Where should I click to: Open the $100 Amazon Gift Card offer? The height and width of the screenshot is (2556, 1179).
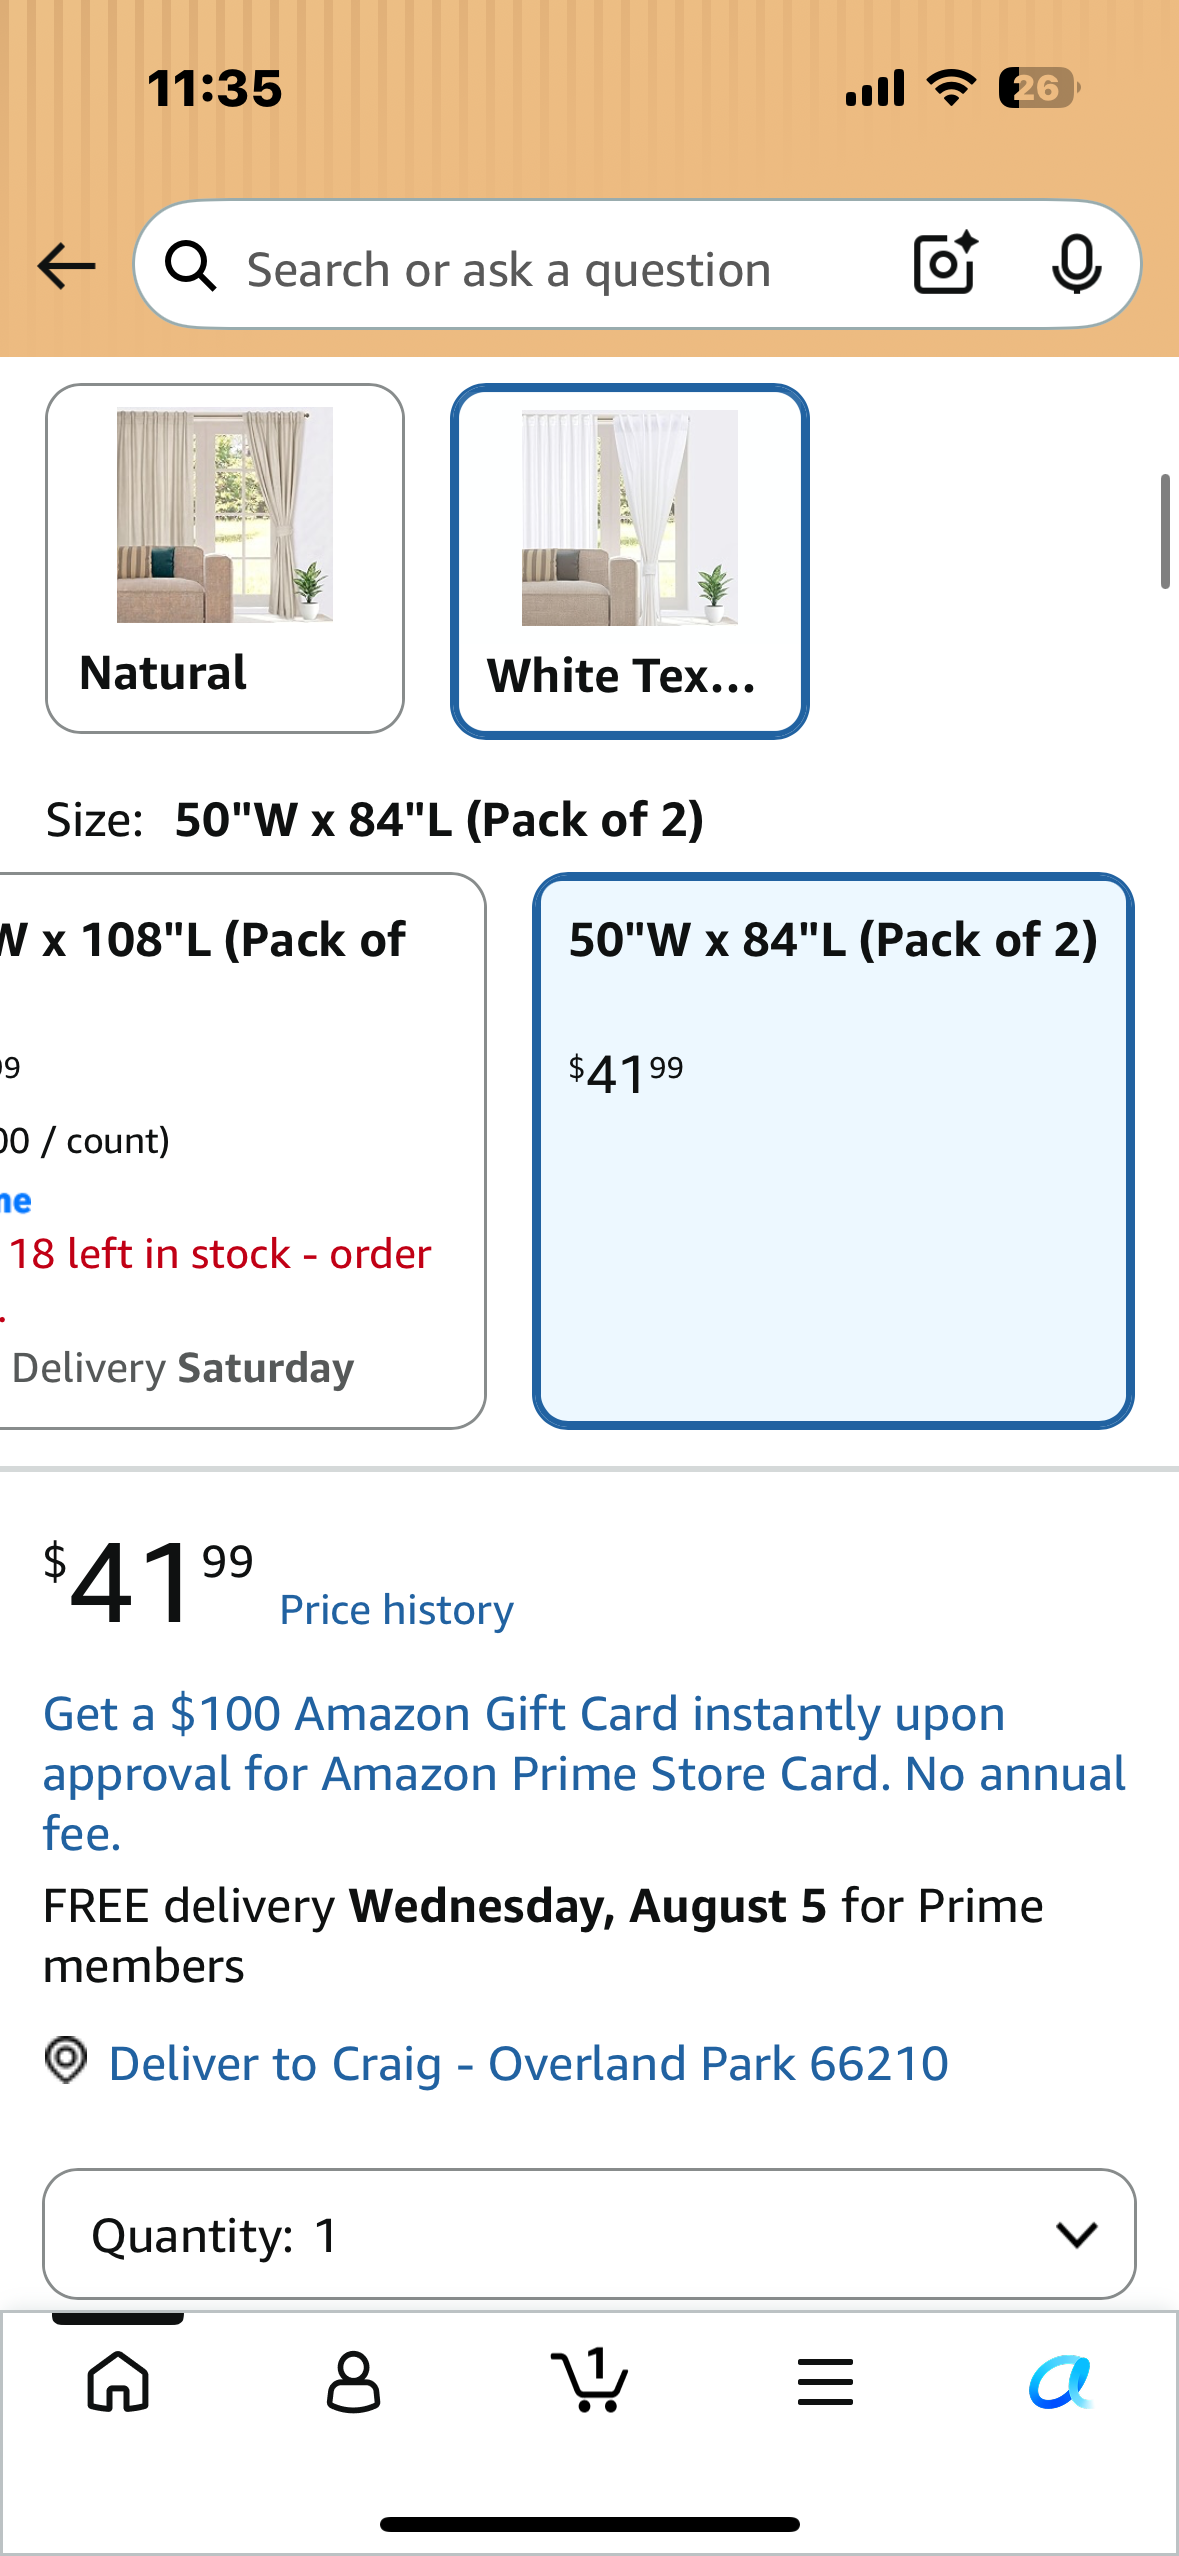click(584, 1773)
